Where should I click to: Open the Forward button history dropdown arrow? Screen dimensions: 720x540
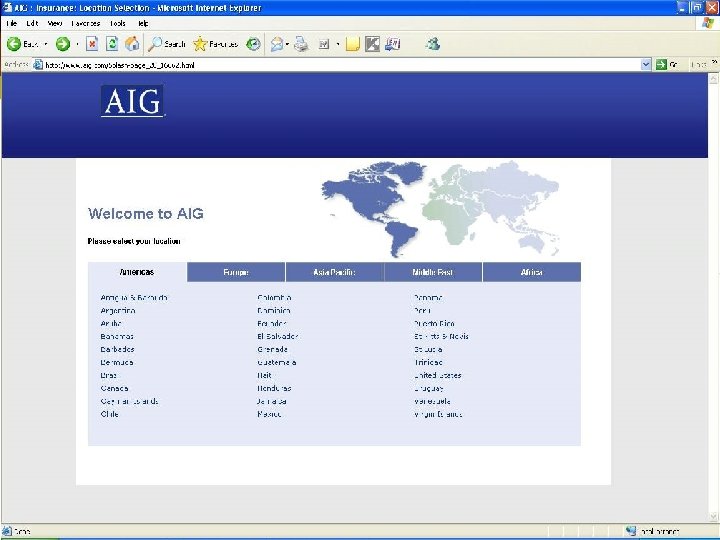point(77,44)
